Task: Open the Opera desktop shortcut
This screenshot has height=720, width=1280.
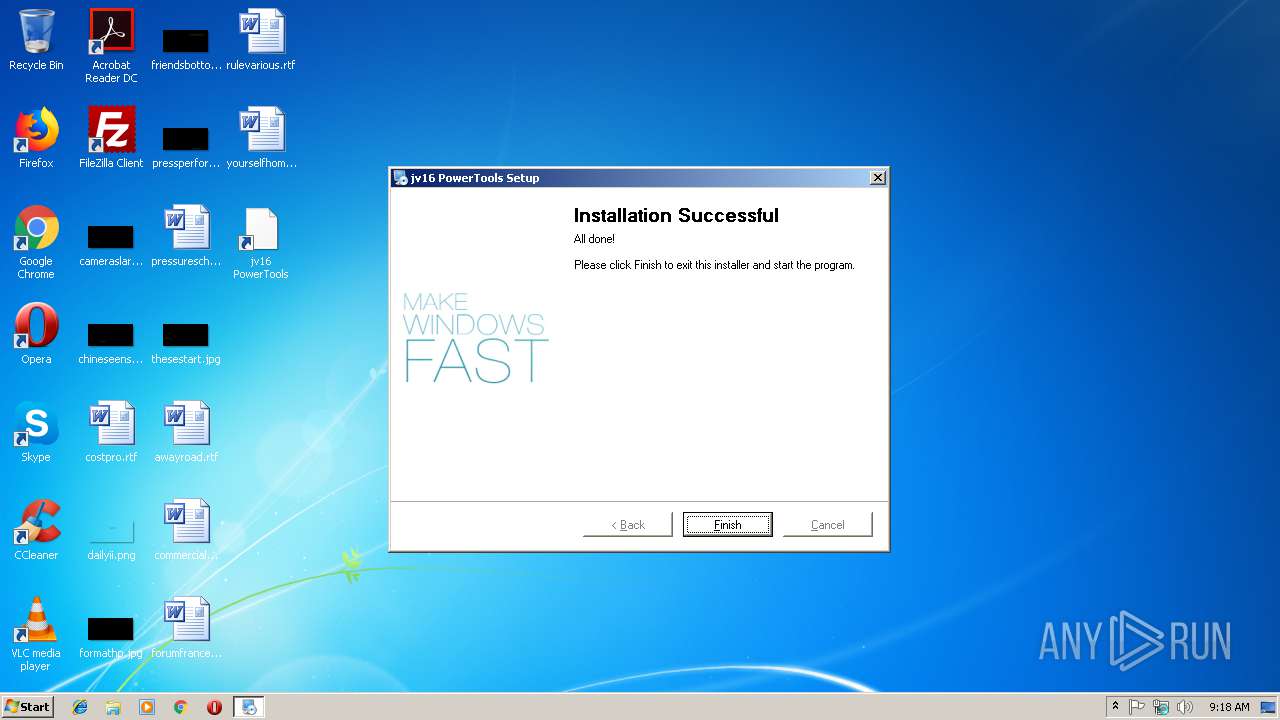Action: click(x=36, y=334)
